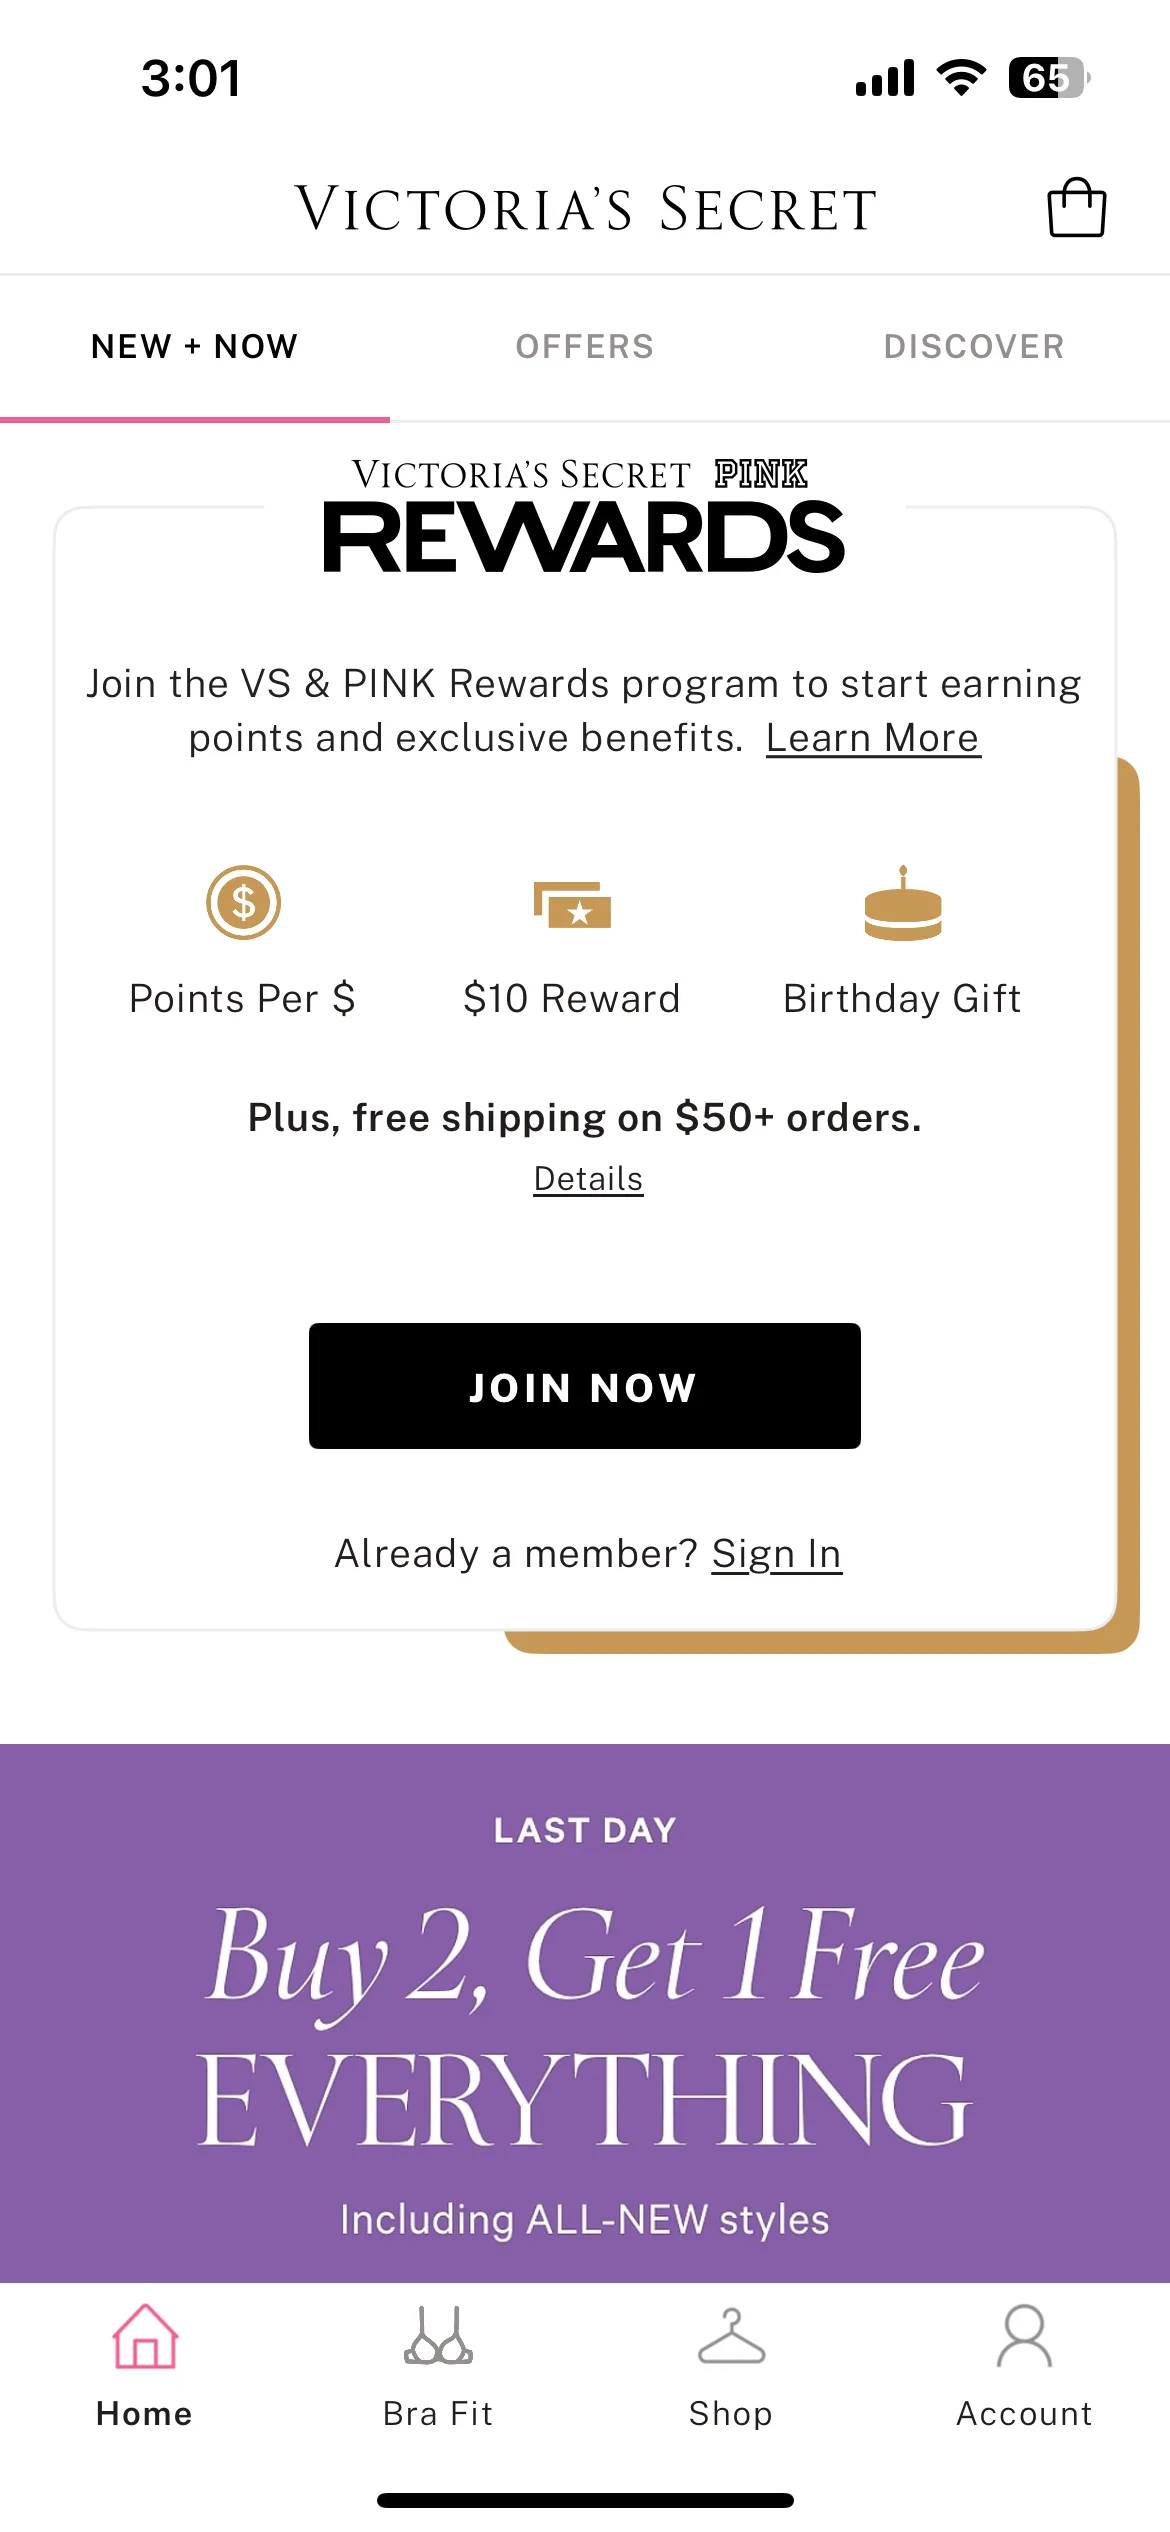Image resolution: width=1170 pixels, height=2532 pixels.
Task: Click the Sign In link
Action: click(776, 1554)
